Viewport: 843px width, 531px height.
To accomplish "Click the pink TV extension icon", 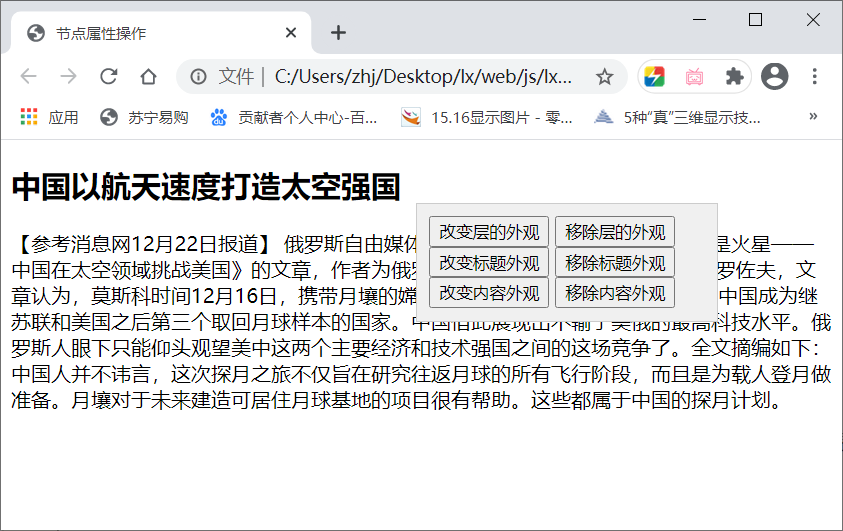I will point(694,77).
